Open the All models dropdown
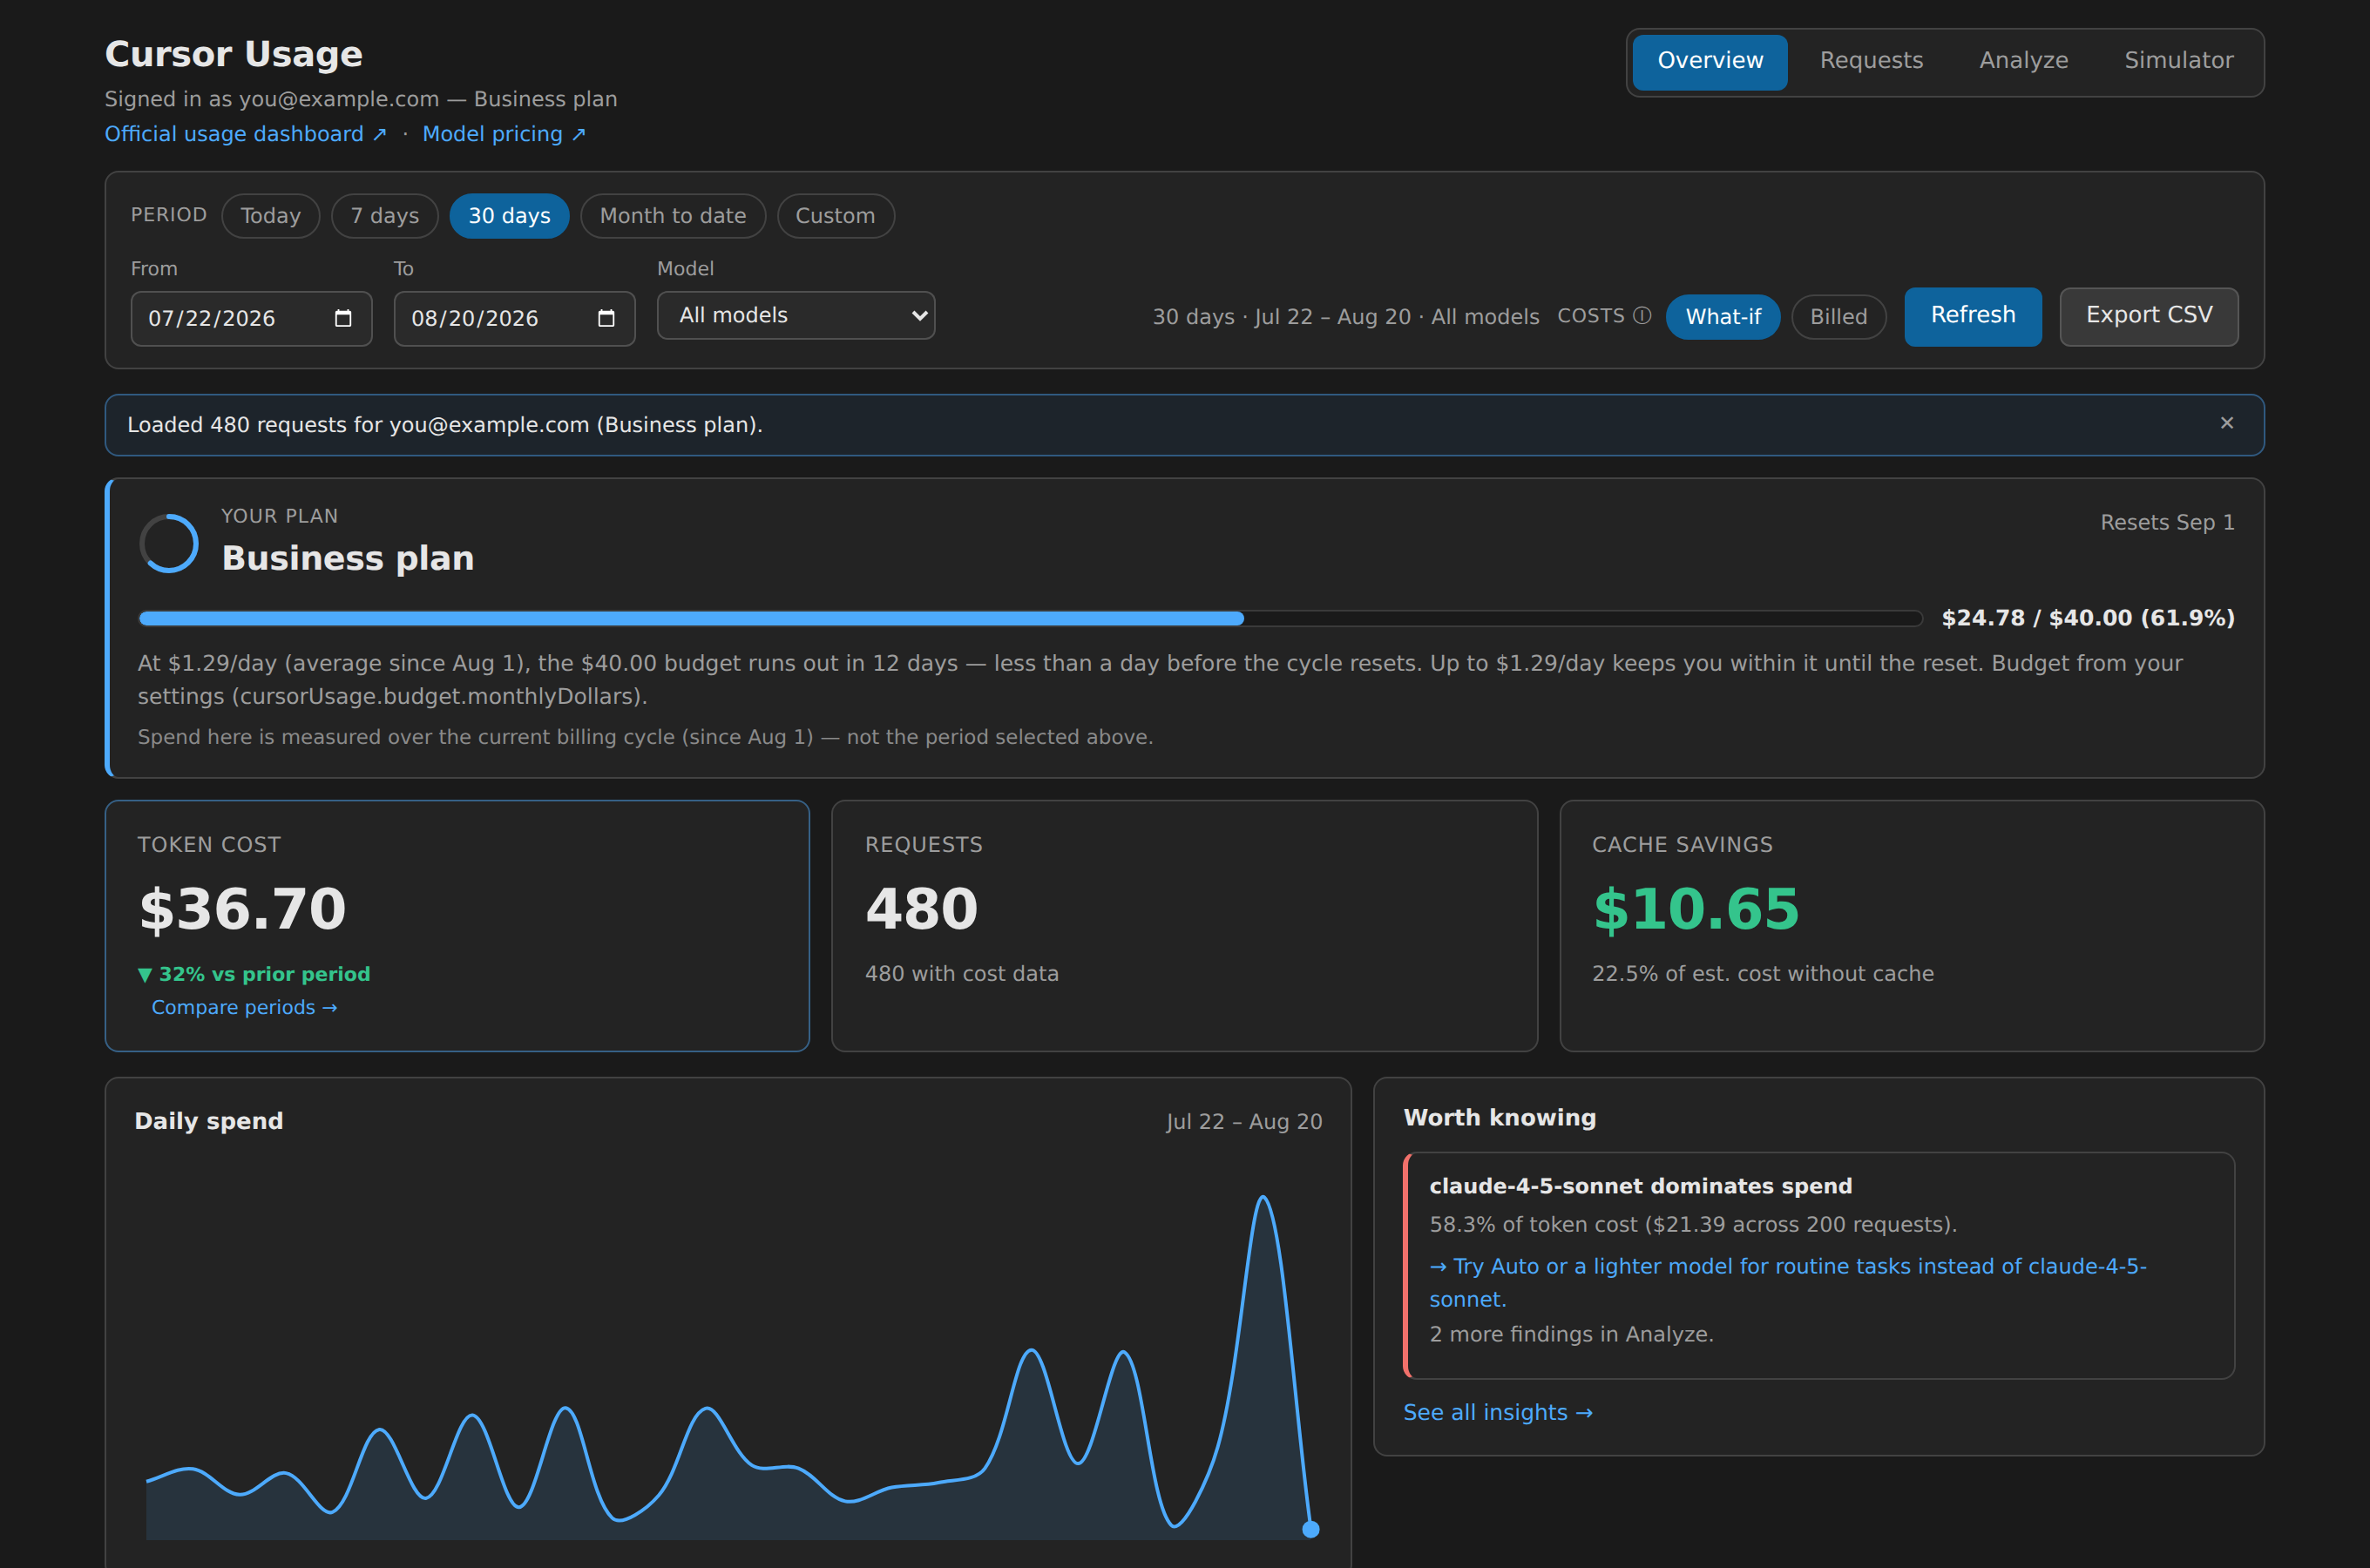The image size is (2370, 1568). [x=796, y=315]
